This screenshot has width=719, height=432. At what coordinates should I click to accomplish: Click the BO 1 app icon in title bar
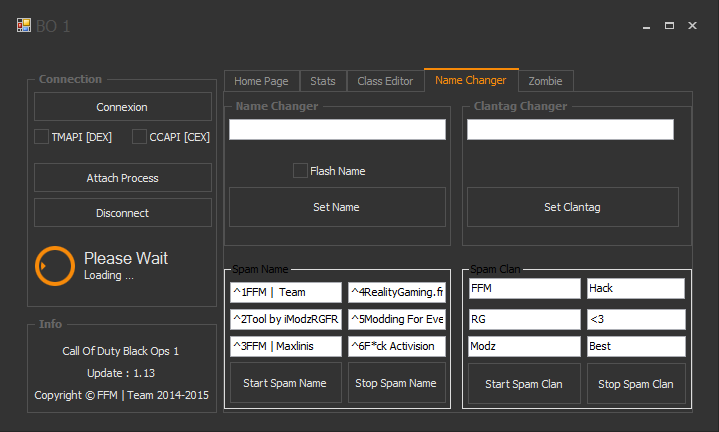pos(24,25)
